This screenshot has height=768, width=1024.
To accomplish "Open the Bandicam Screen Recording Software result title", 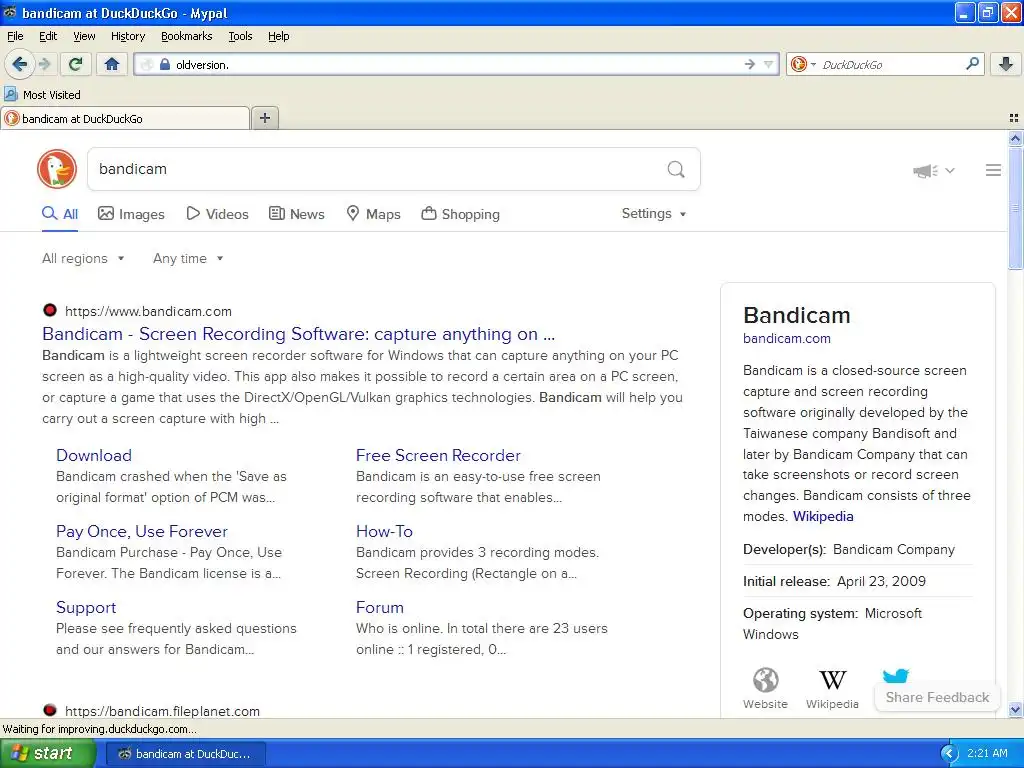I will pos(298,334).
